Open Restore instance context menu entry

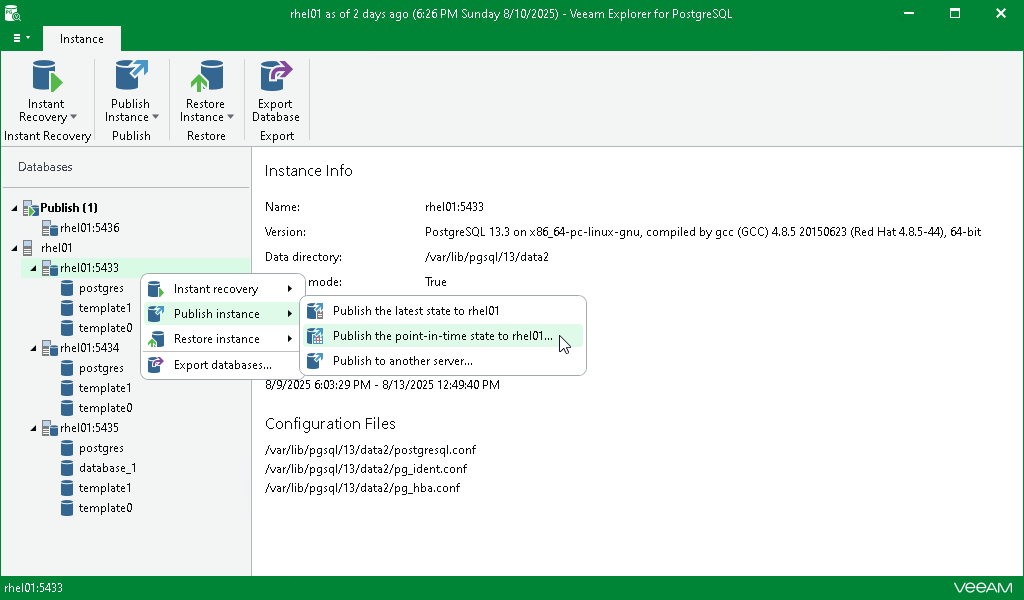pyautogui.click(x=223, y=339)
